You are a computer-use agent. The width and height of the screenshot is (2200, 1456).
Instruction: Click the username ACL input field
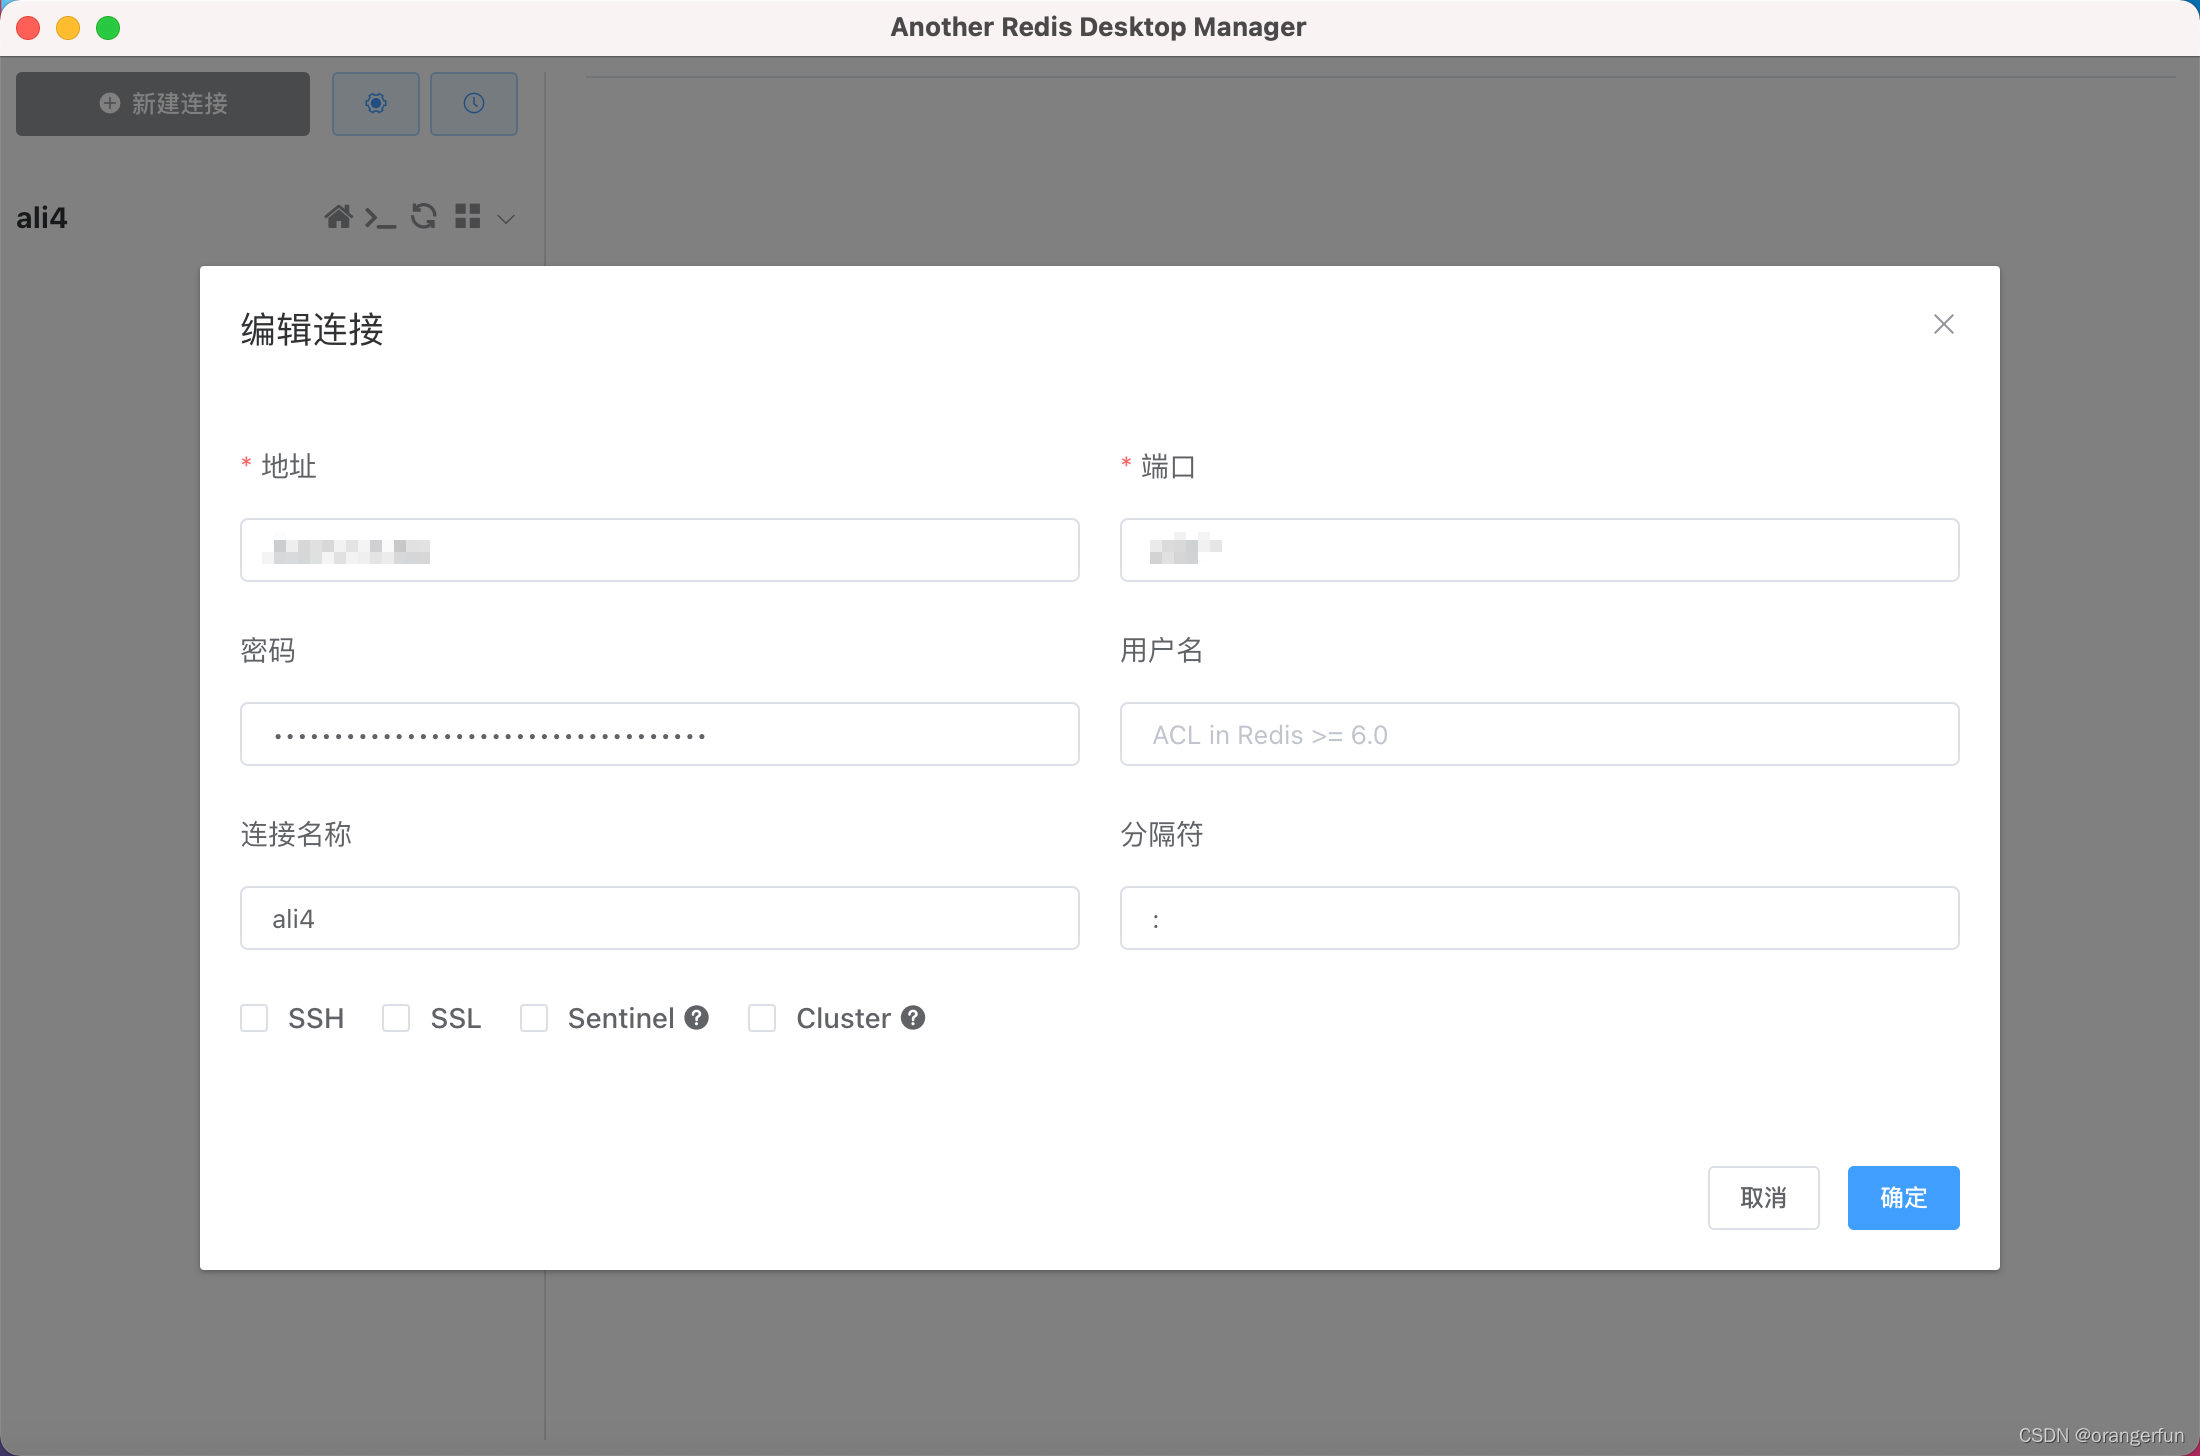tap(1540, 734)
